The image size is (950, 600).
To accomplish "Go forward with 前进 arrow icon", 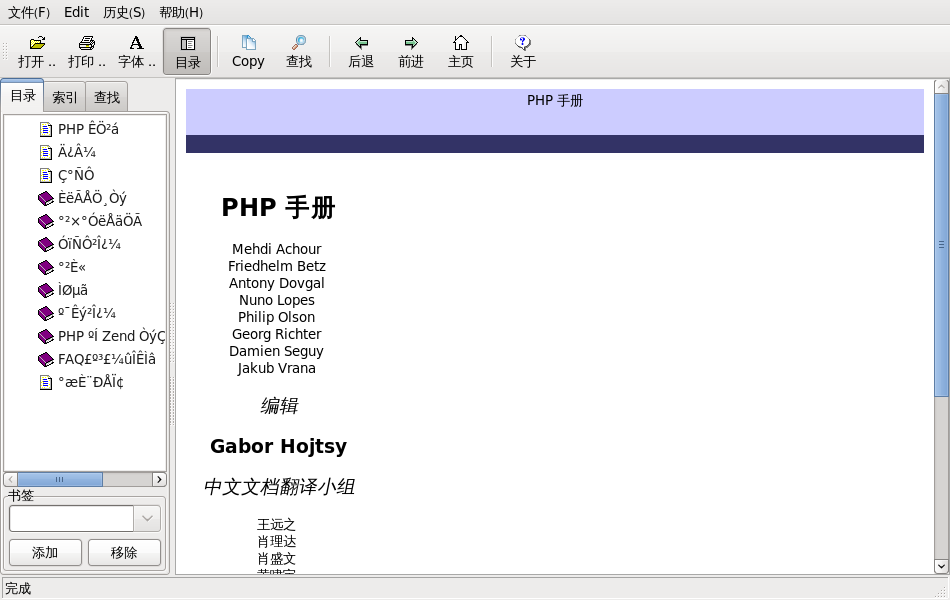I will [411, 52].
